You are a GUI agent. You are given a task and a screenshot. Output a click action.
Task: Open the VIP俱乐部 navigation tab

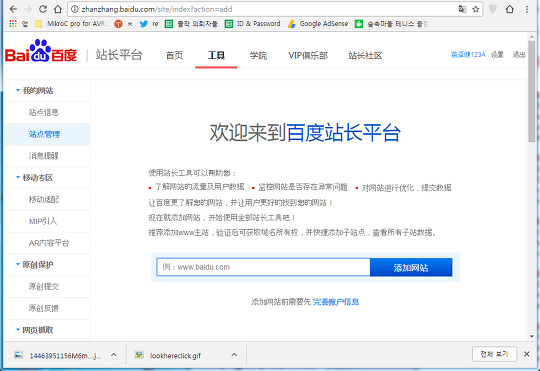coord(308,55)
